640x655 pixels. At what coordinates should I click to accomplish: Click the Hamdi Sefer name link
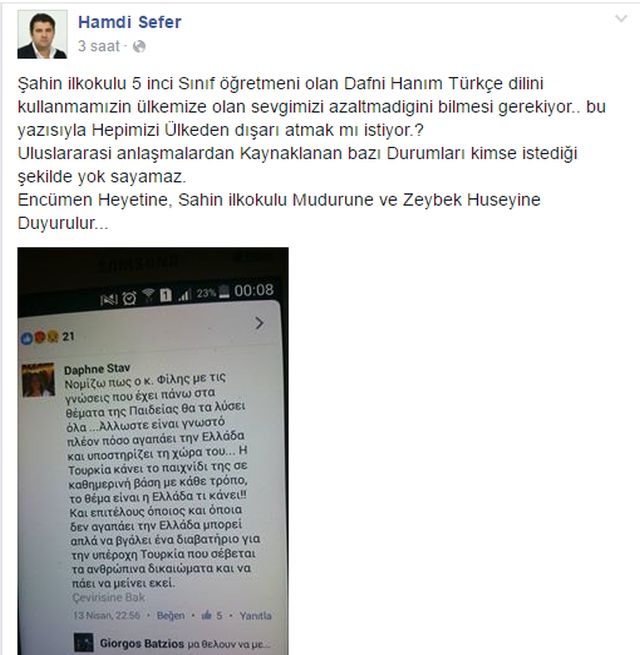pyautogui.click(x=130, y=22)
